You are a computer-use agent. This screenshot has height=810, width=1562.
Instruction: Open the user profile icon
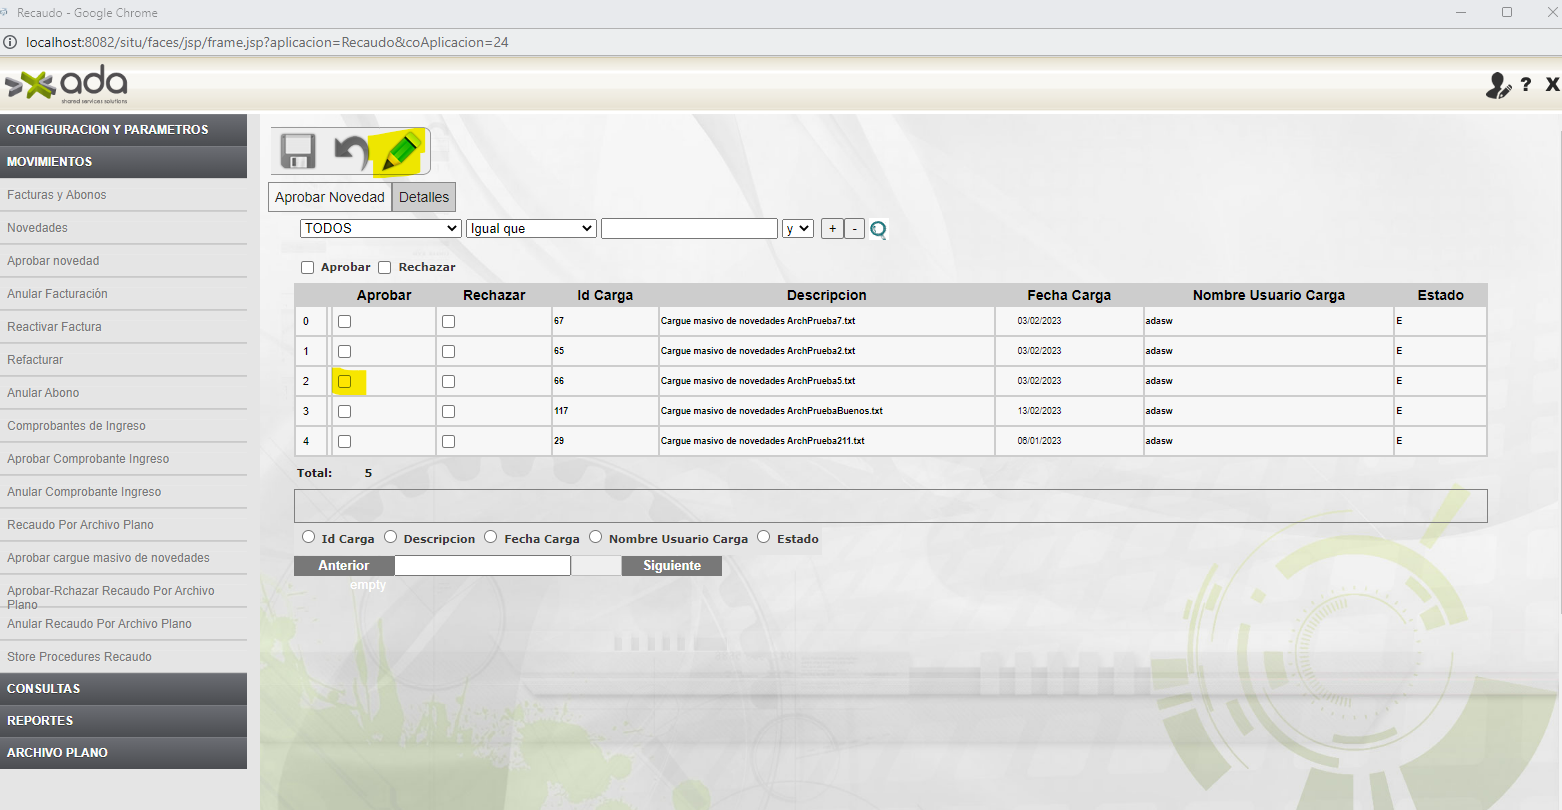1497,86
